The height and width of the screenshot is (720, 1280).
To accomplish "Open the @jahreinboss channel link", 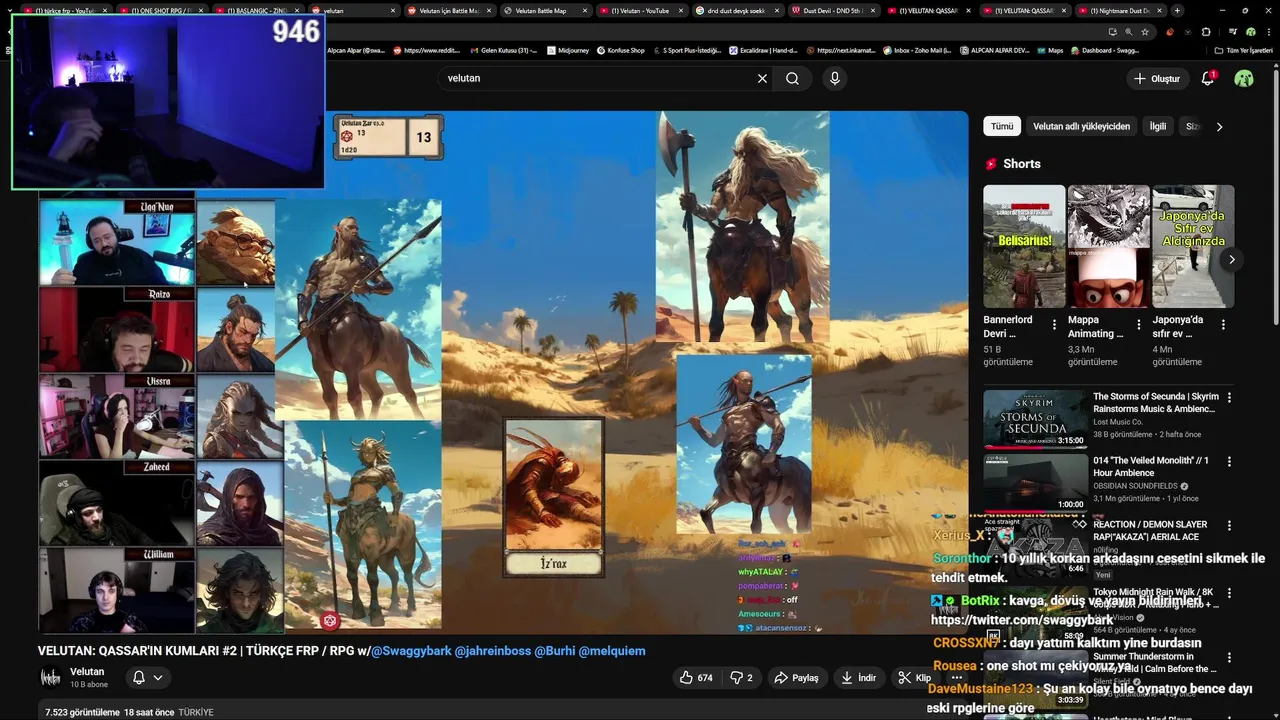I will [493, 651].
